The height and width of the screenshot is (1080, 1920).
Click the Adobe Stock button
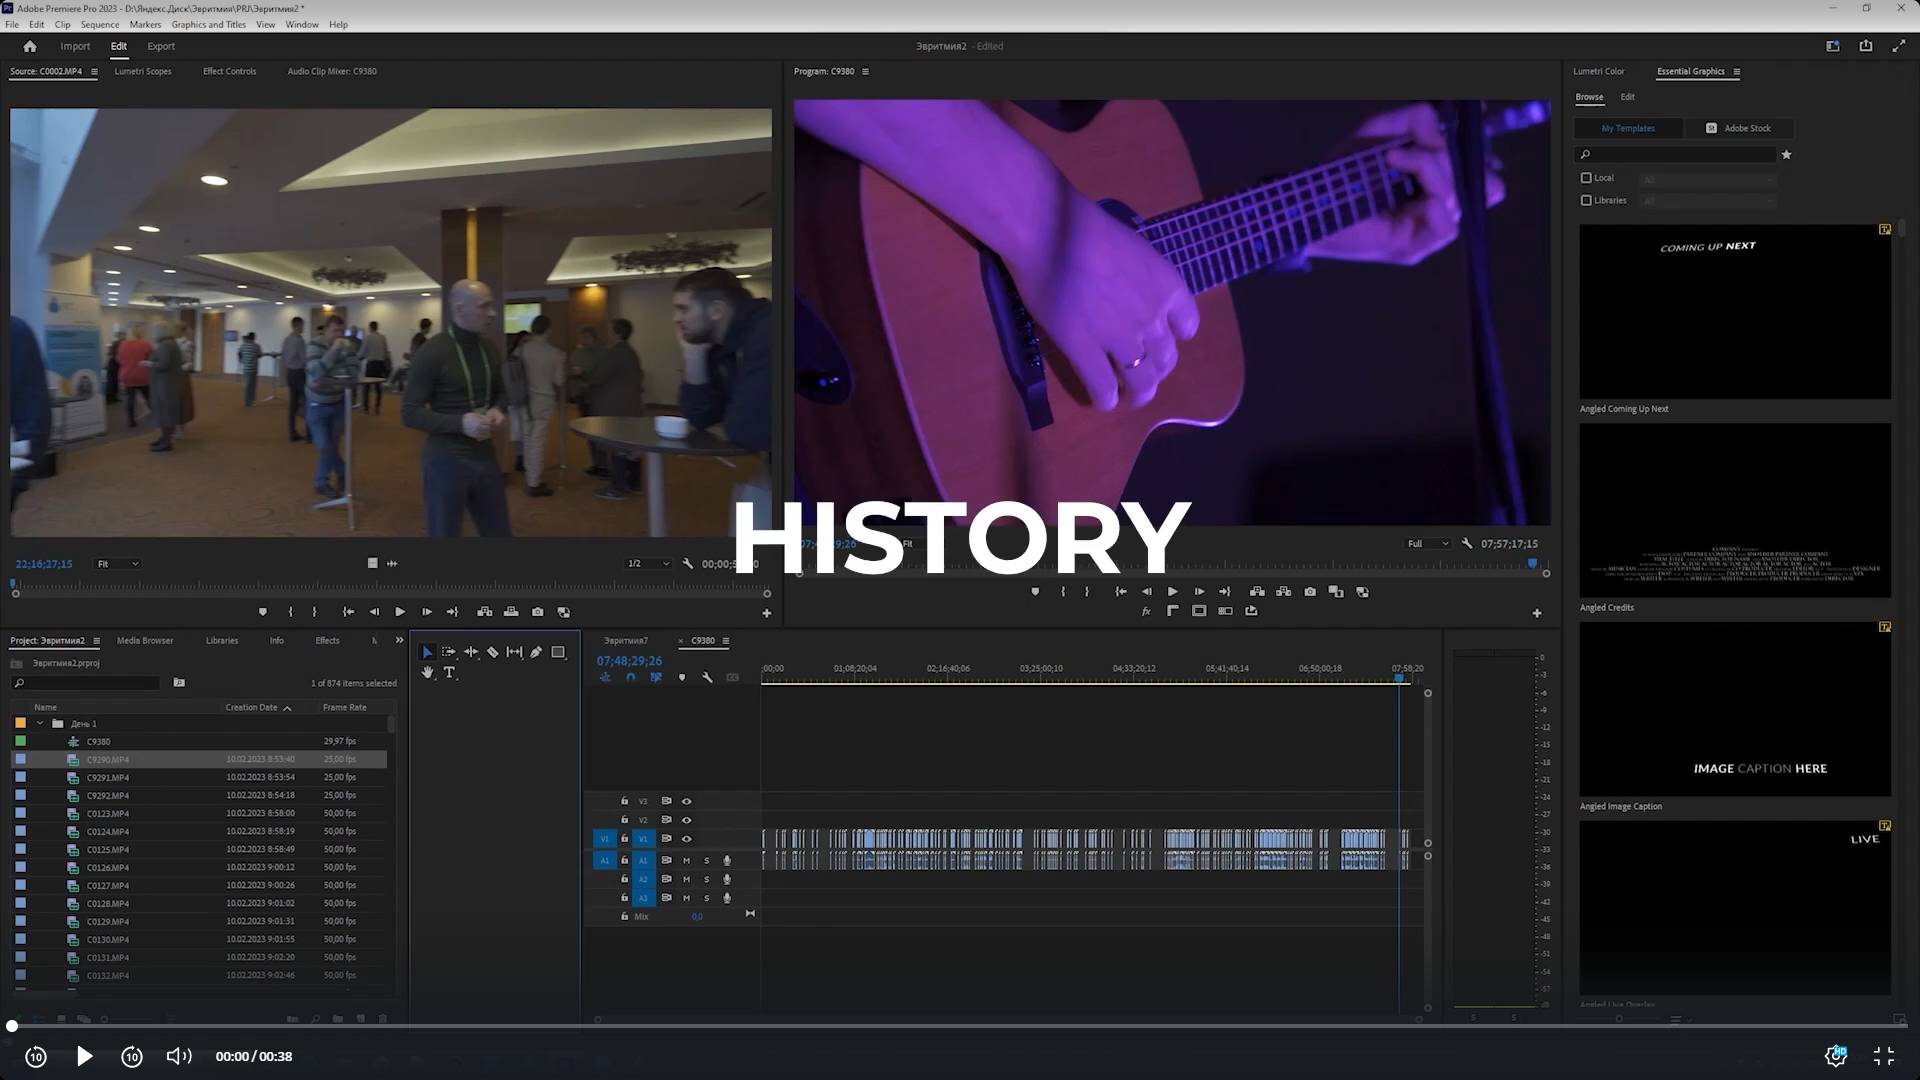click(x=1738, y=128)
